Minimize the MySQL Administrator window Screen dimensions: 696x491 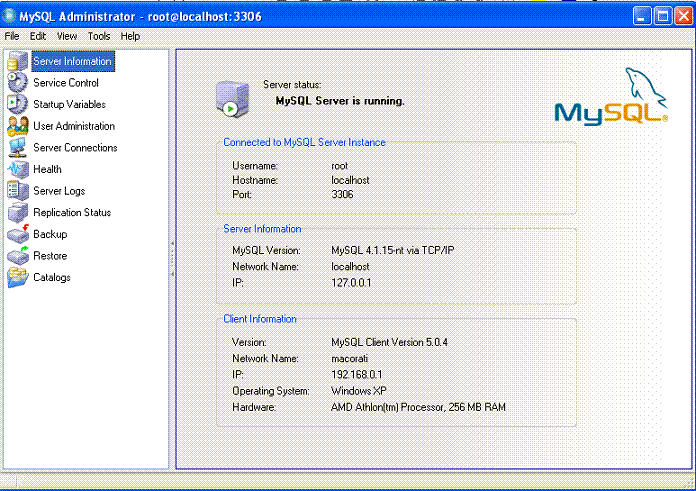click(x=642, y=16)
